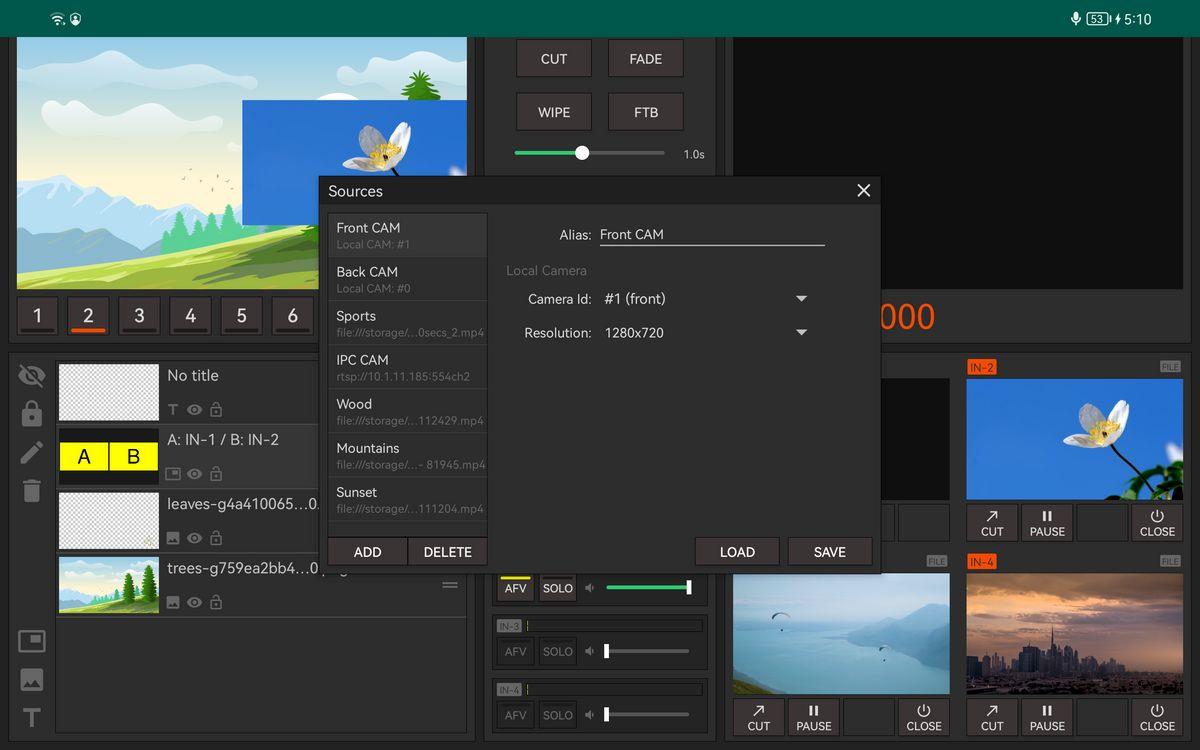Click SAVE in the Sources dialog
The height and width of the screenshot is (750, 1200).
point(830,552)
